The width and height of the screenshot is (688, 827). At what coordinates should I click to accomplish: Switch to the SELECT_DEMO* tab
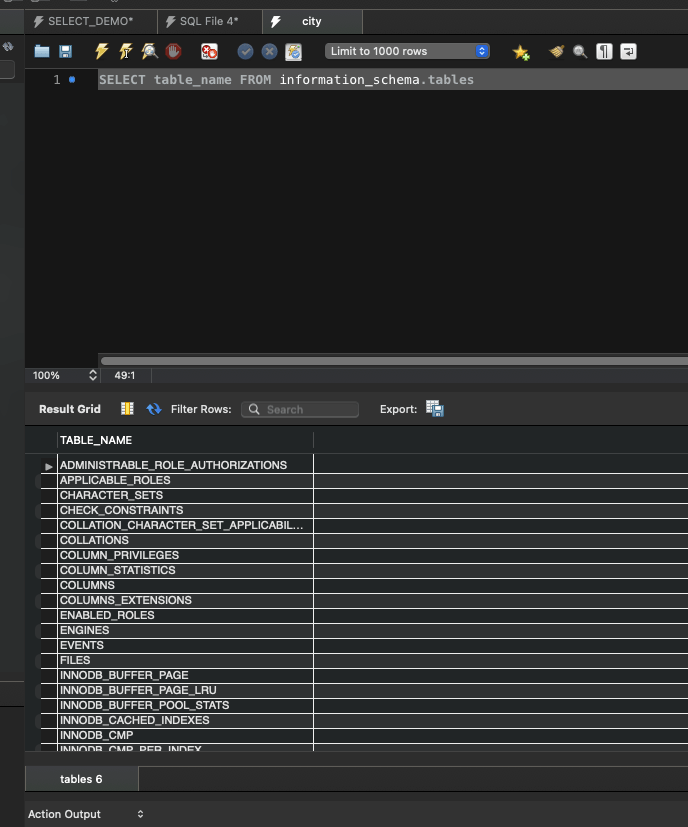tap(90, 21)
